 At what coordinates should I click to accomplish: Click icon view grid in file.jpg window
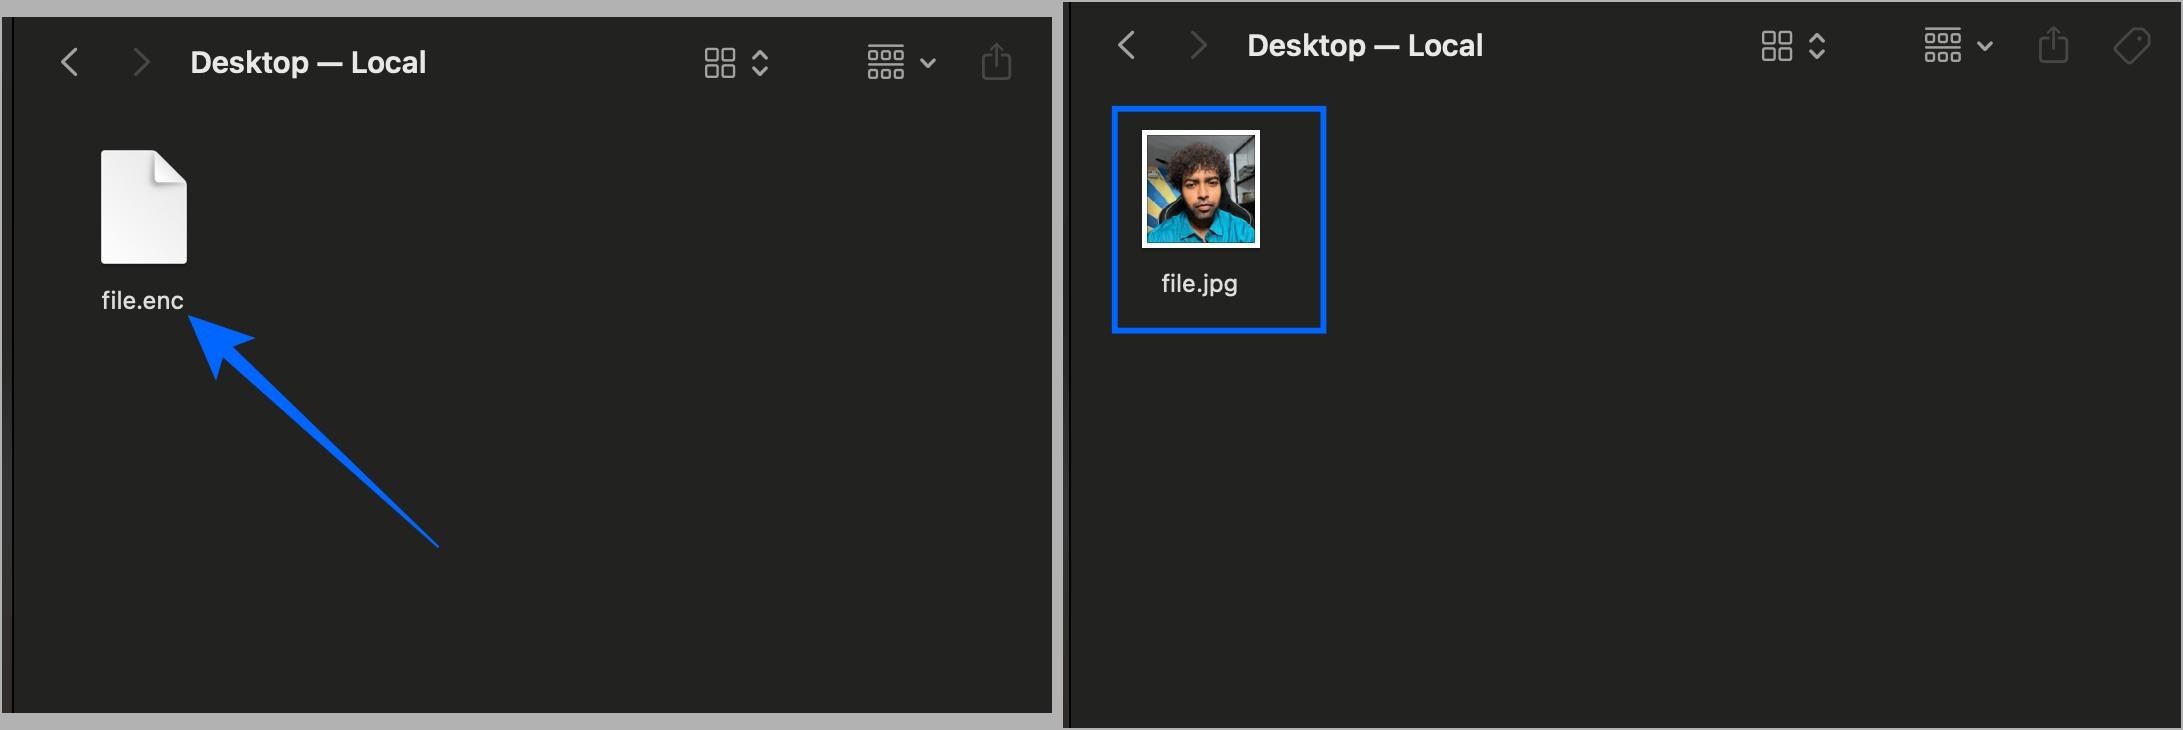1776,46
